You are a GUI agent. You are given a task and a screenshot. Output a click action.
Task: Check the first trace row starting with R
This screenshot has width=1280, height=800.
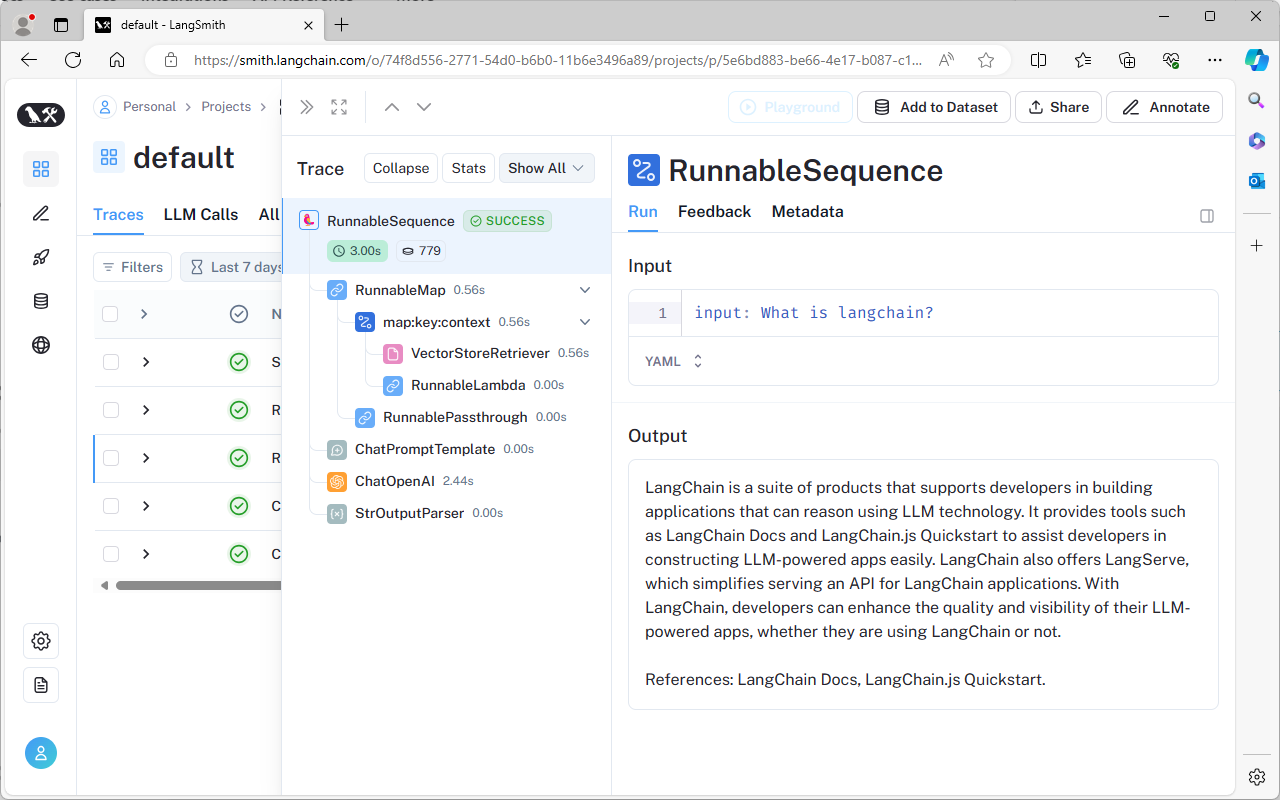click(x=111, y=410)
